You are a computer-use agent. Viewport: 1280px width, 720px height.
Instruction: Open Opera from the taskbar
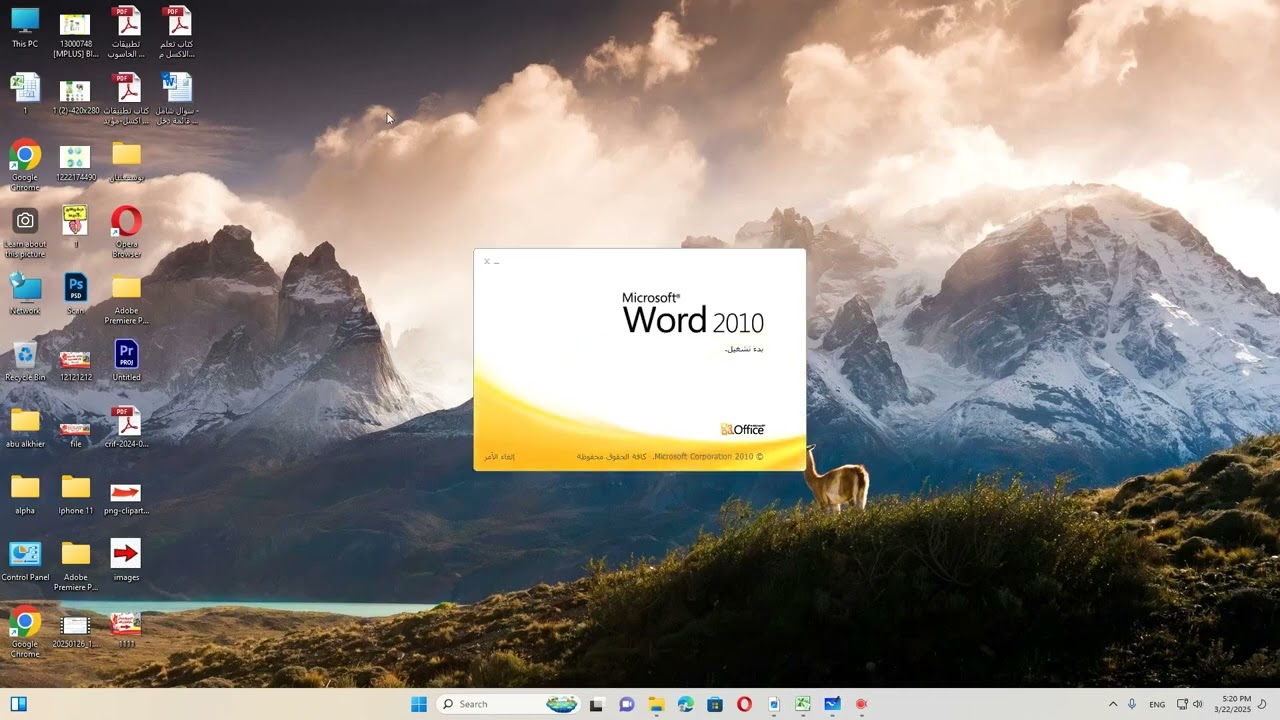pos(744,704)
